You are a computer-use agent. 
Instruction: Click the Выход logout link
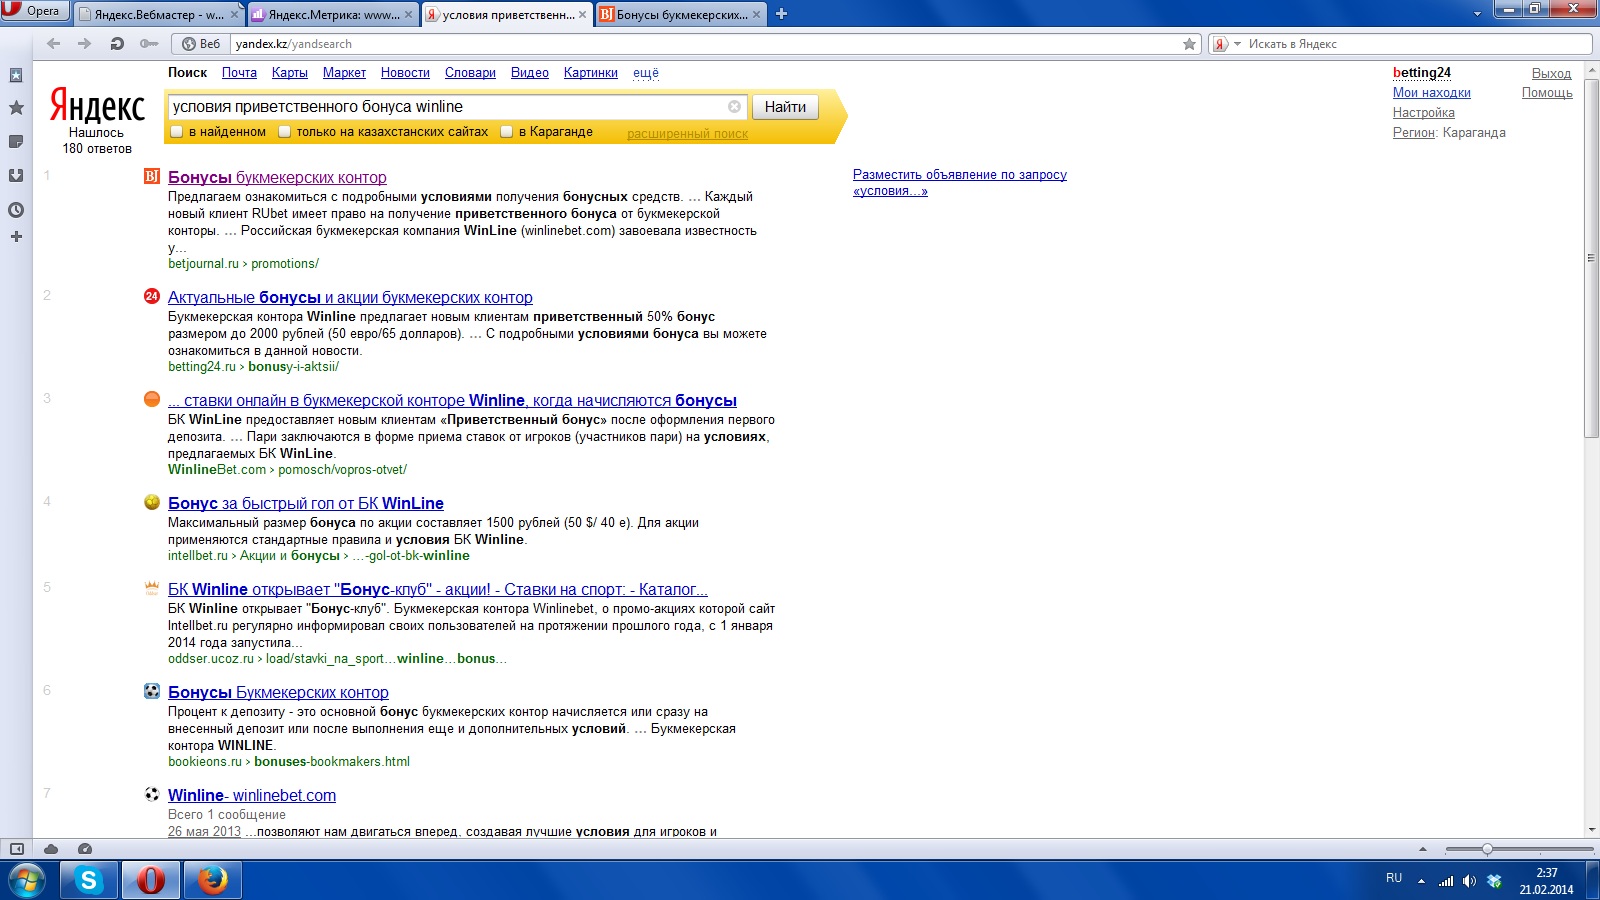[1551, 73]
